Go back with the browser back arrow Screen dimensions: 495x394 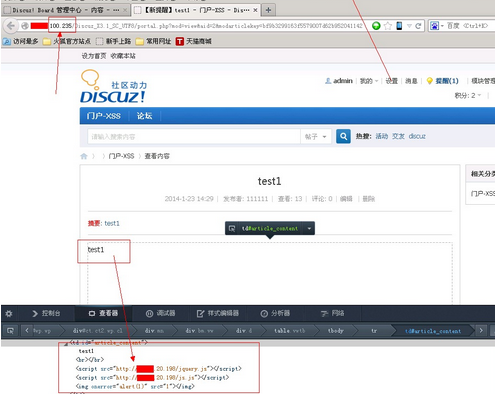pos(11,26)
